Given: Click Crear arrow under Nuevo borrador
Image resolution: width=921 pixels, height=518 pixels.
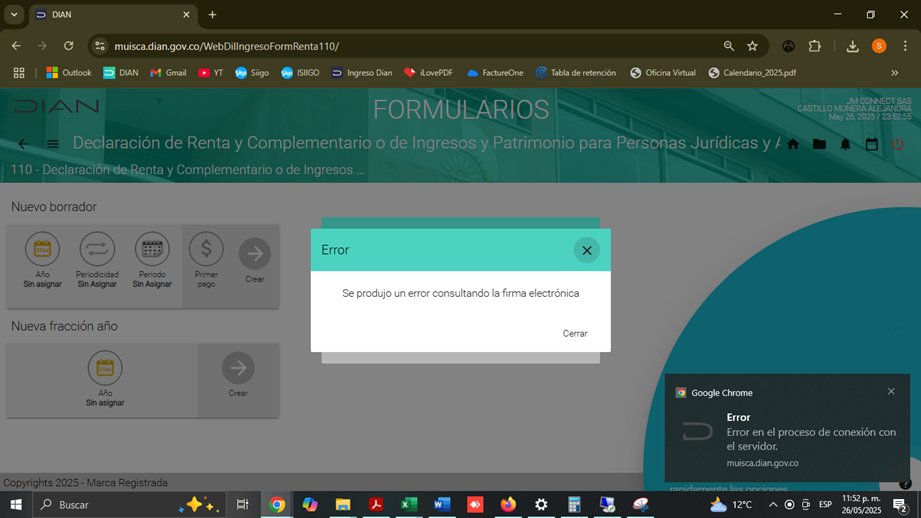Looking at the screenshot, I should coord(254,254).
